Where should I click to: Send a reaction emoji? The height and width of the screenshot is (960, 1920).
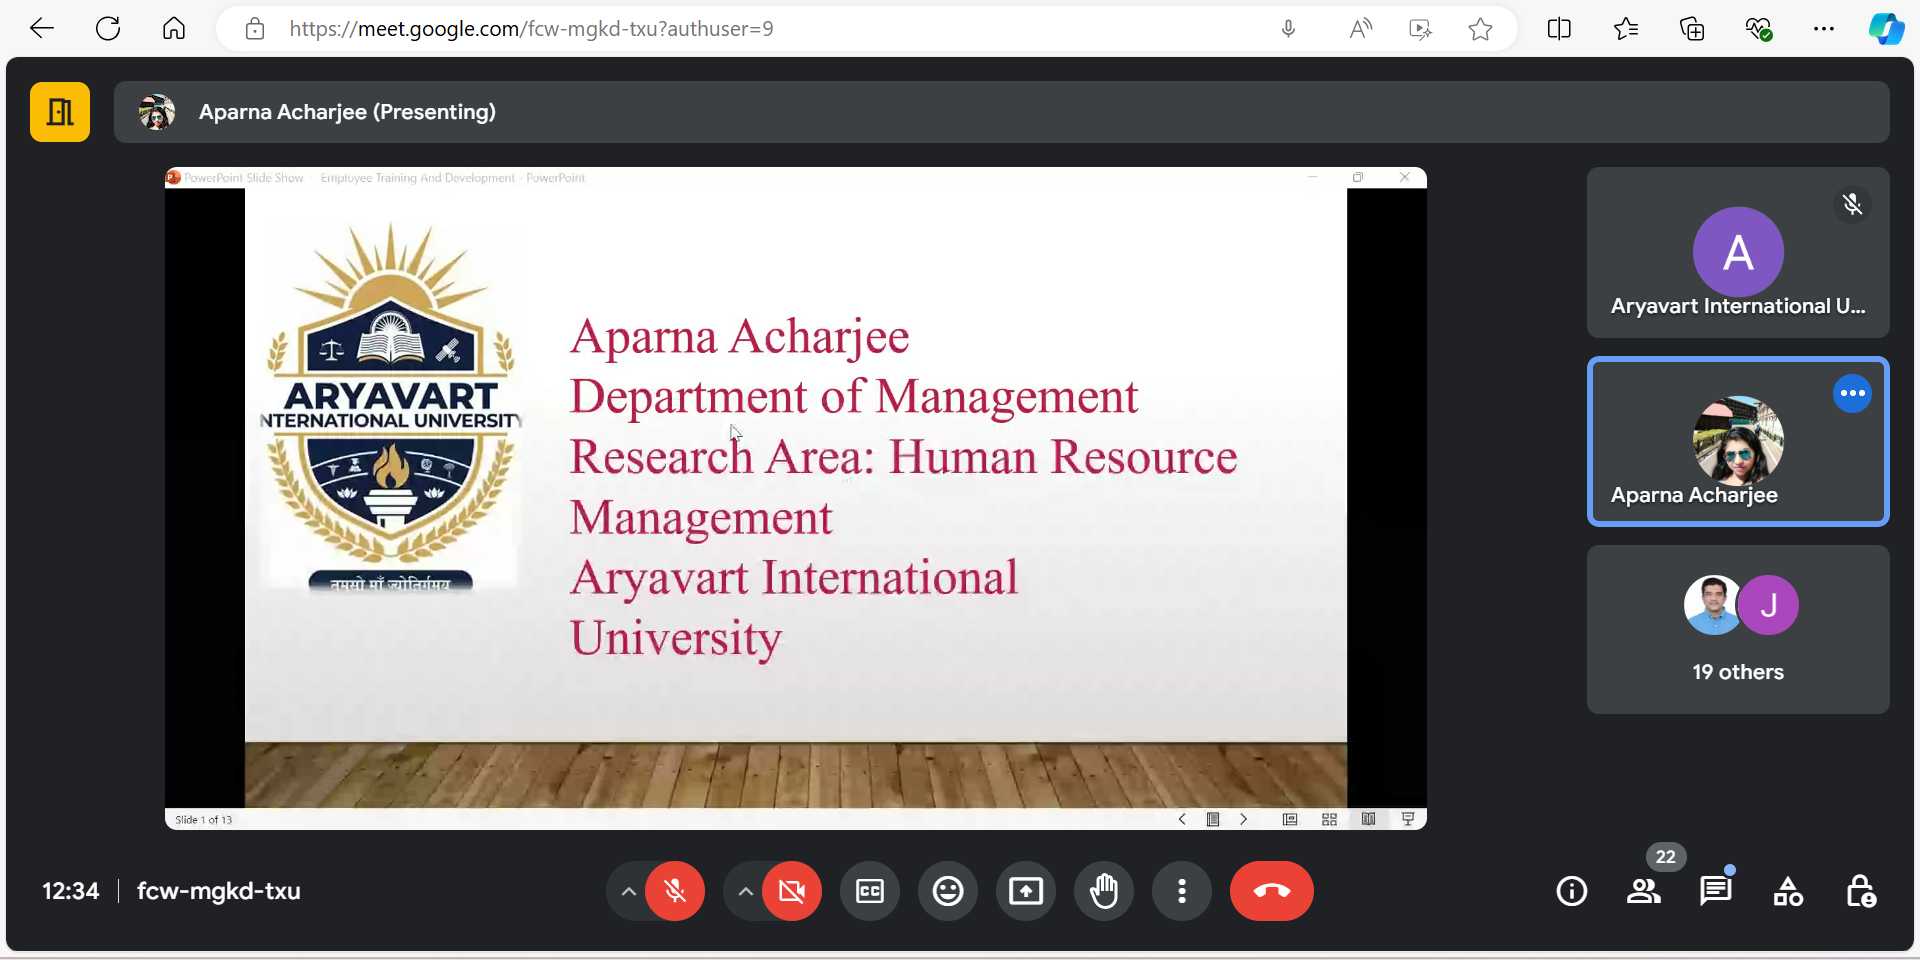point(948,891)
